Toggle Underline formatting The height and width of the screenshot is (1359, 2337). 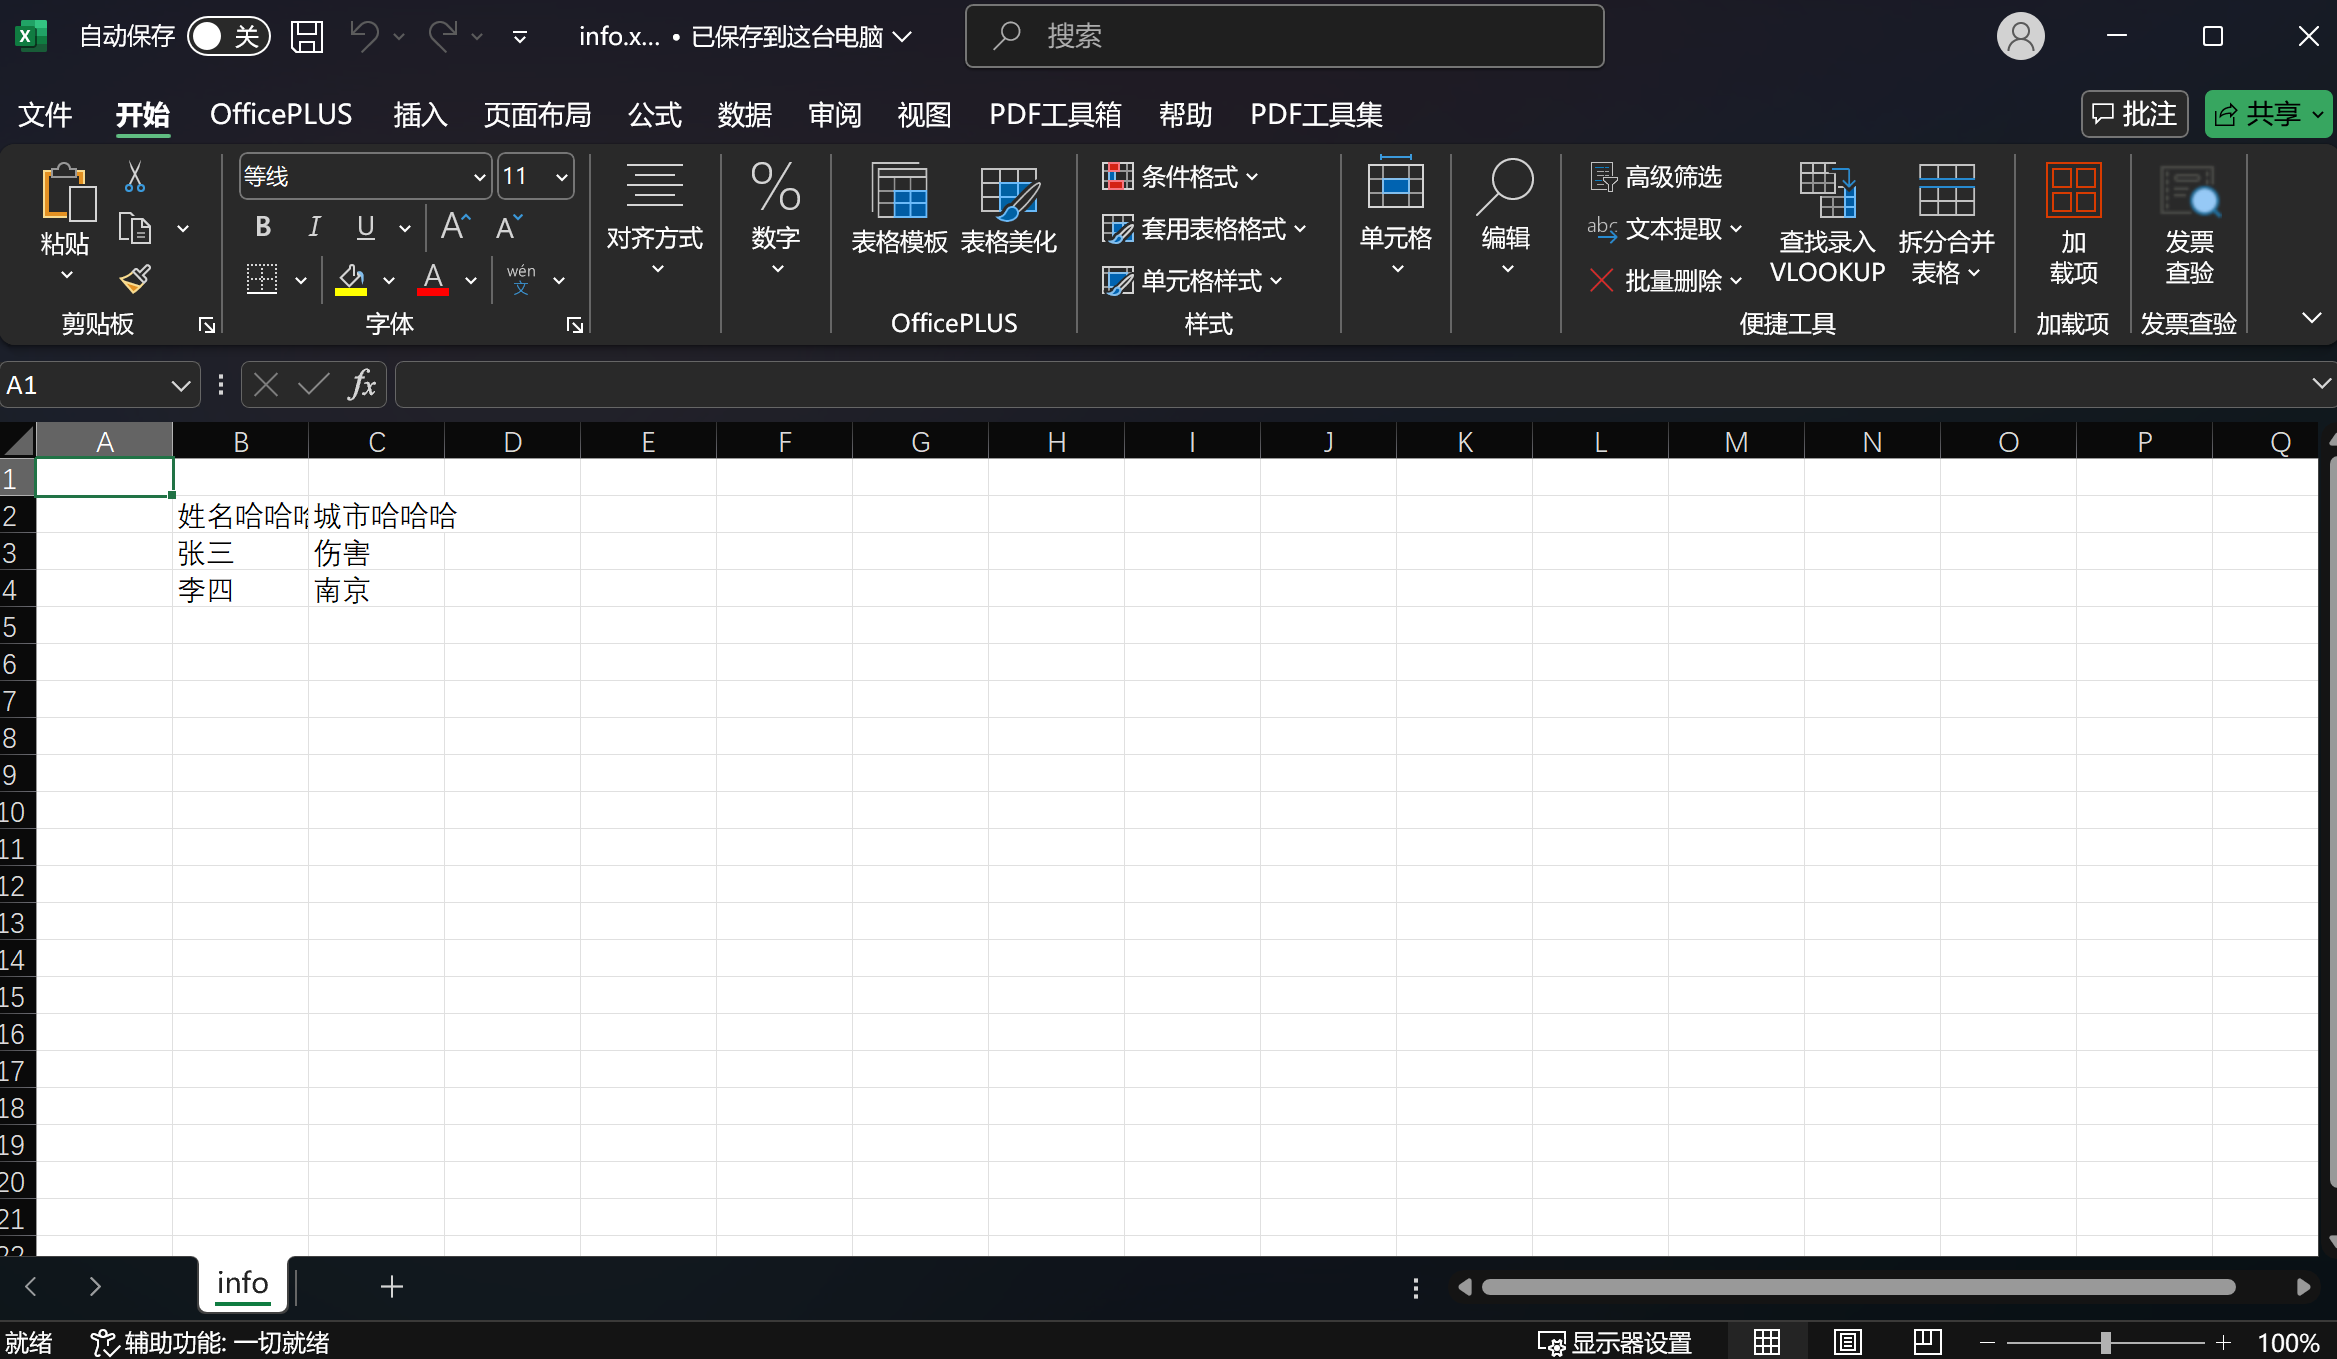click(x=366, y=227)
